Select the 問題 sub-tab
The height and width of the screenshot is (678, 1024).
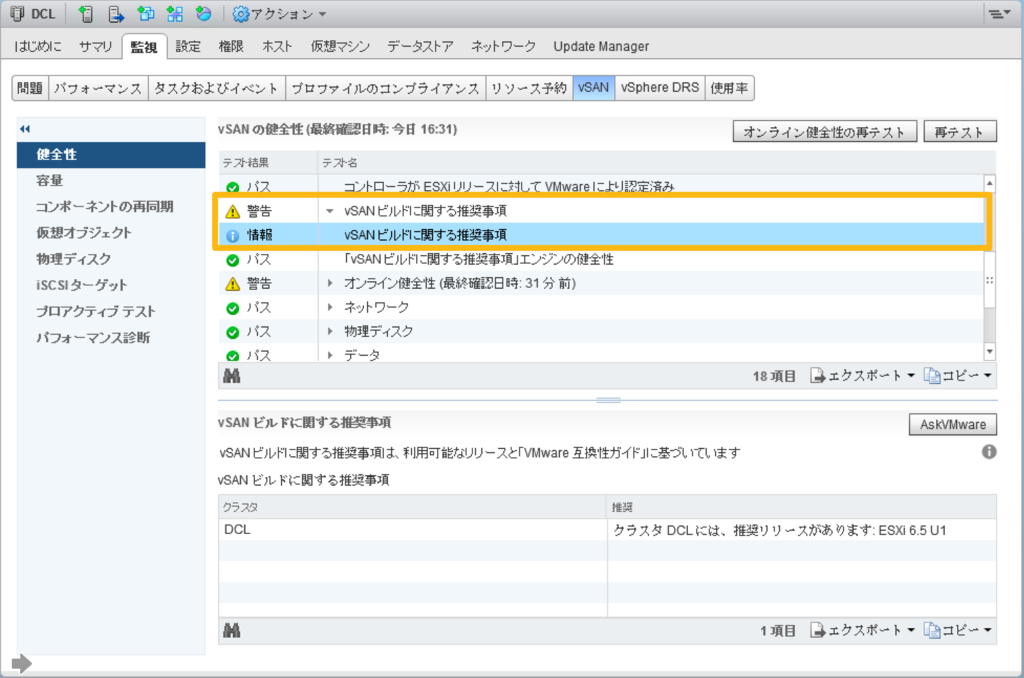click(30, 88)
